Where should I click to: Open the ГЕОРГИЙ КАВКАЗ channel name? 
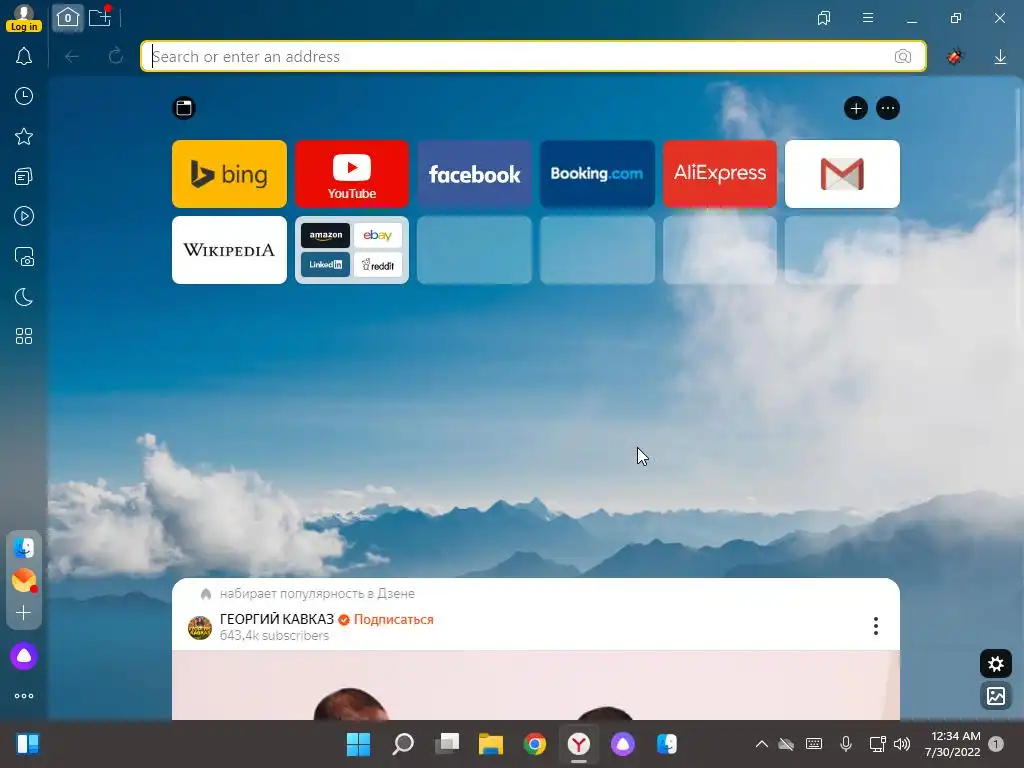(277, 619)
